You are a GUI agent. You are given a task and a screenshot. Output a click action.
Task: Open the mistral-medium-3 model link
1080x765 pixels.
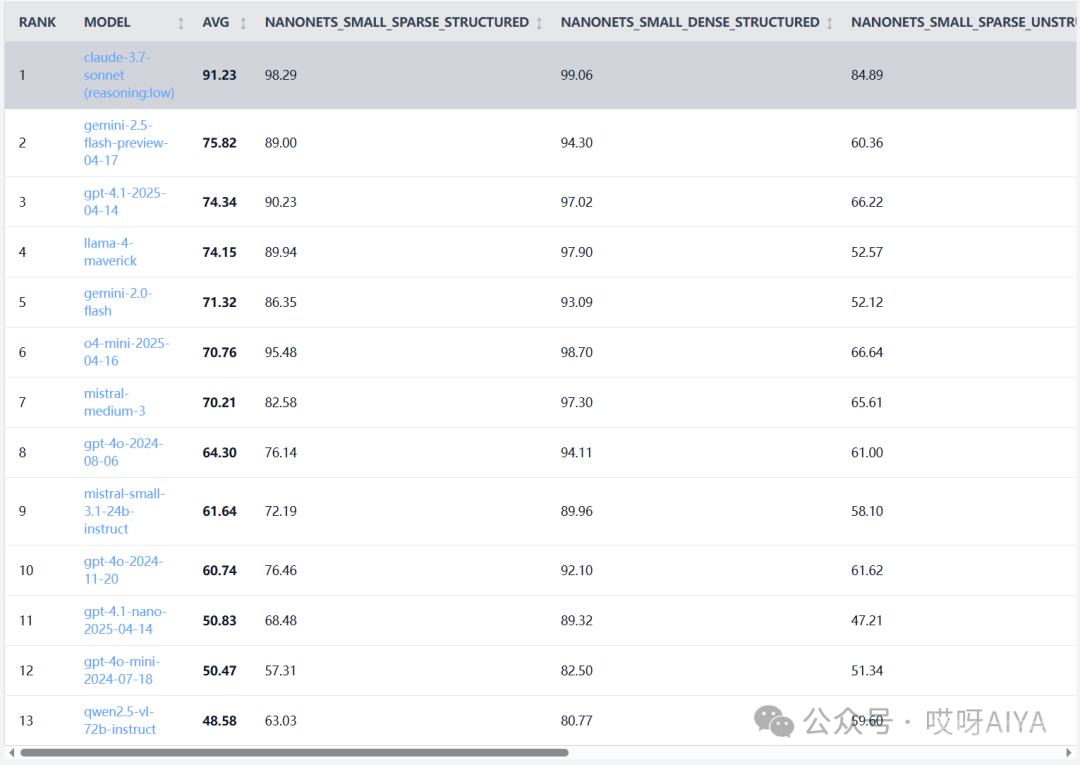tap(114, 402)
